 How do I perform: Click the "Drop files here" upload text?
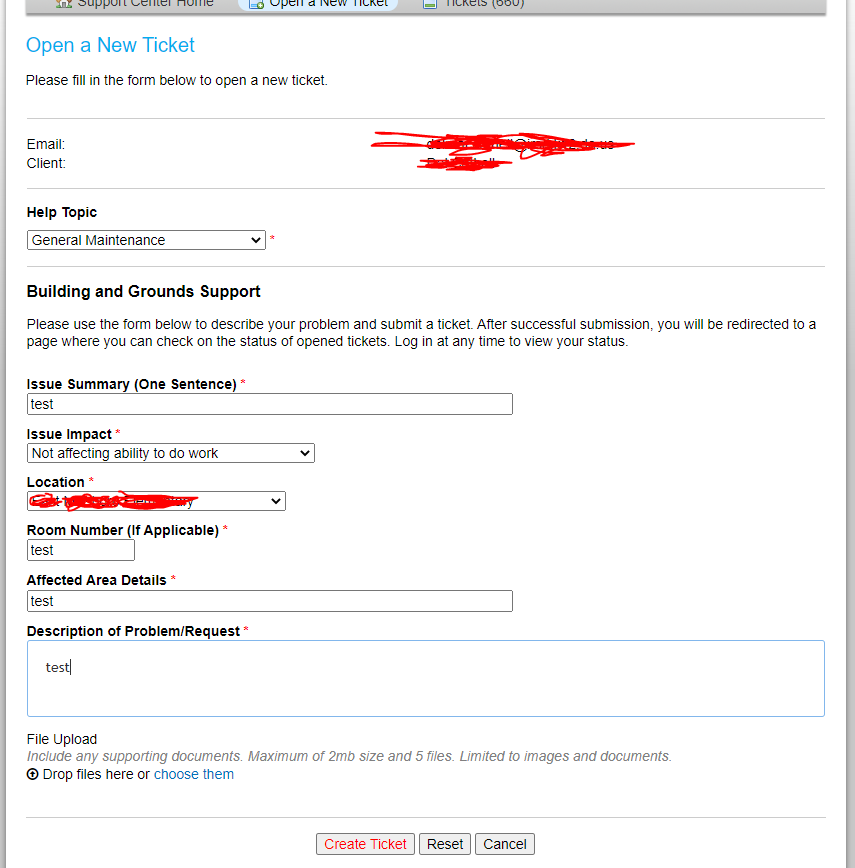[95, 774]
